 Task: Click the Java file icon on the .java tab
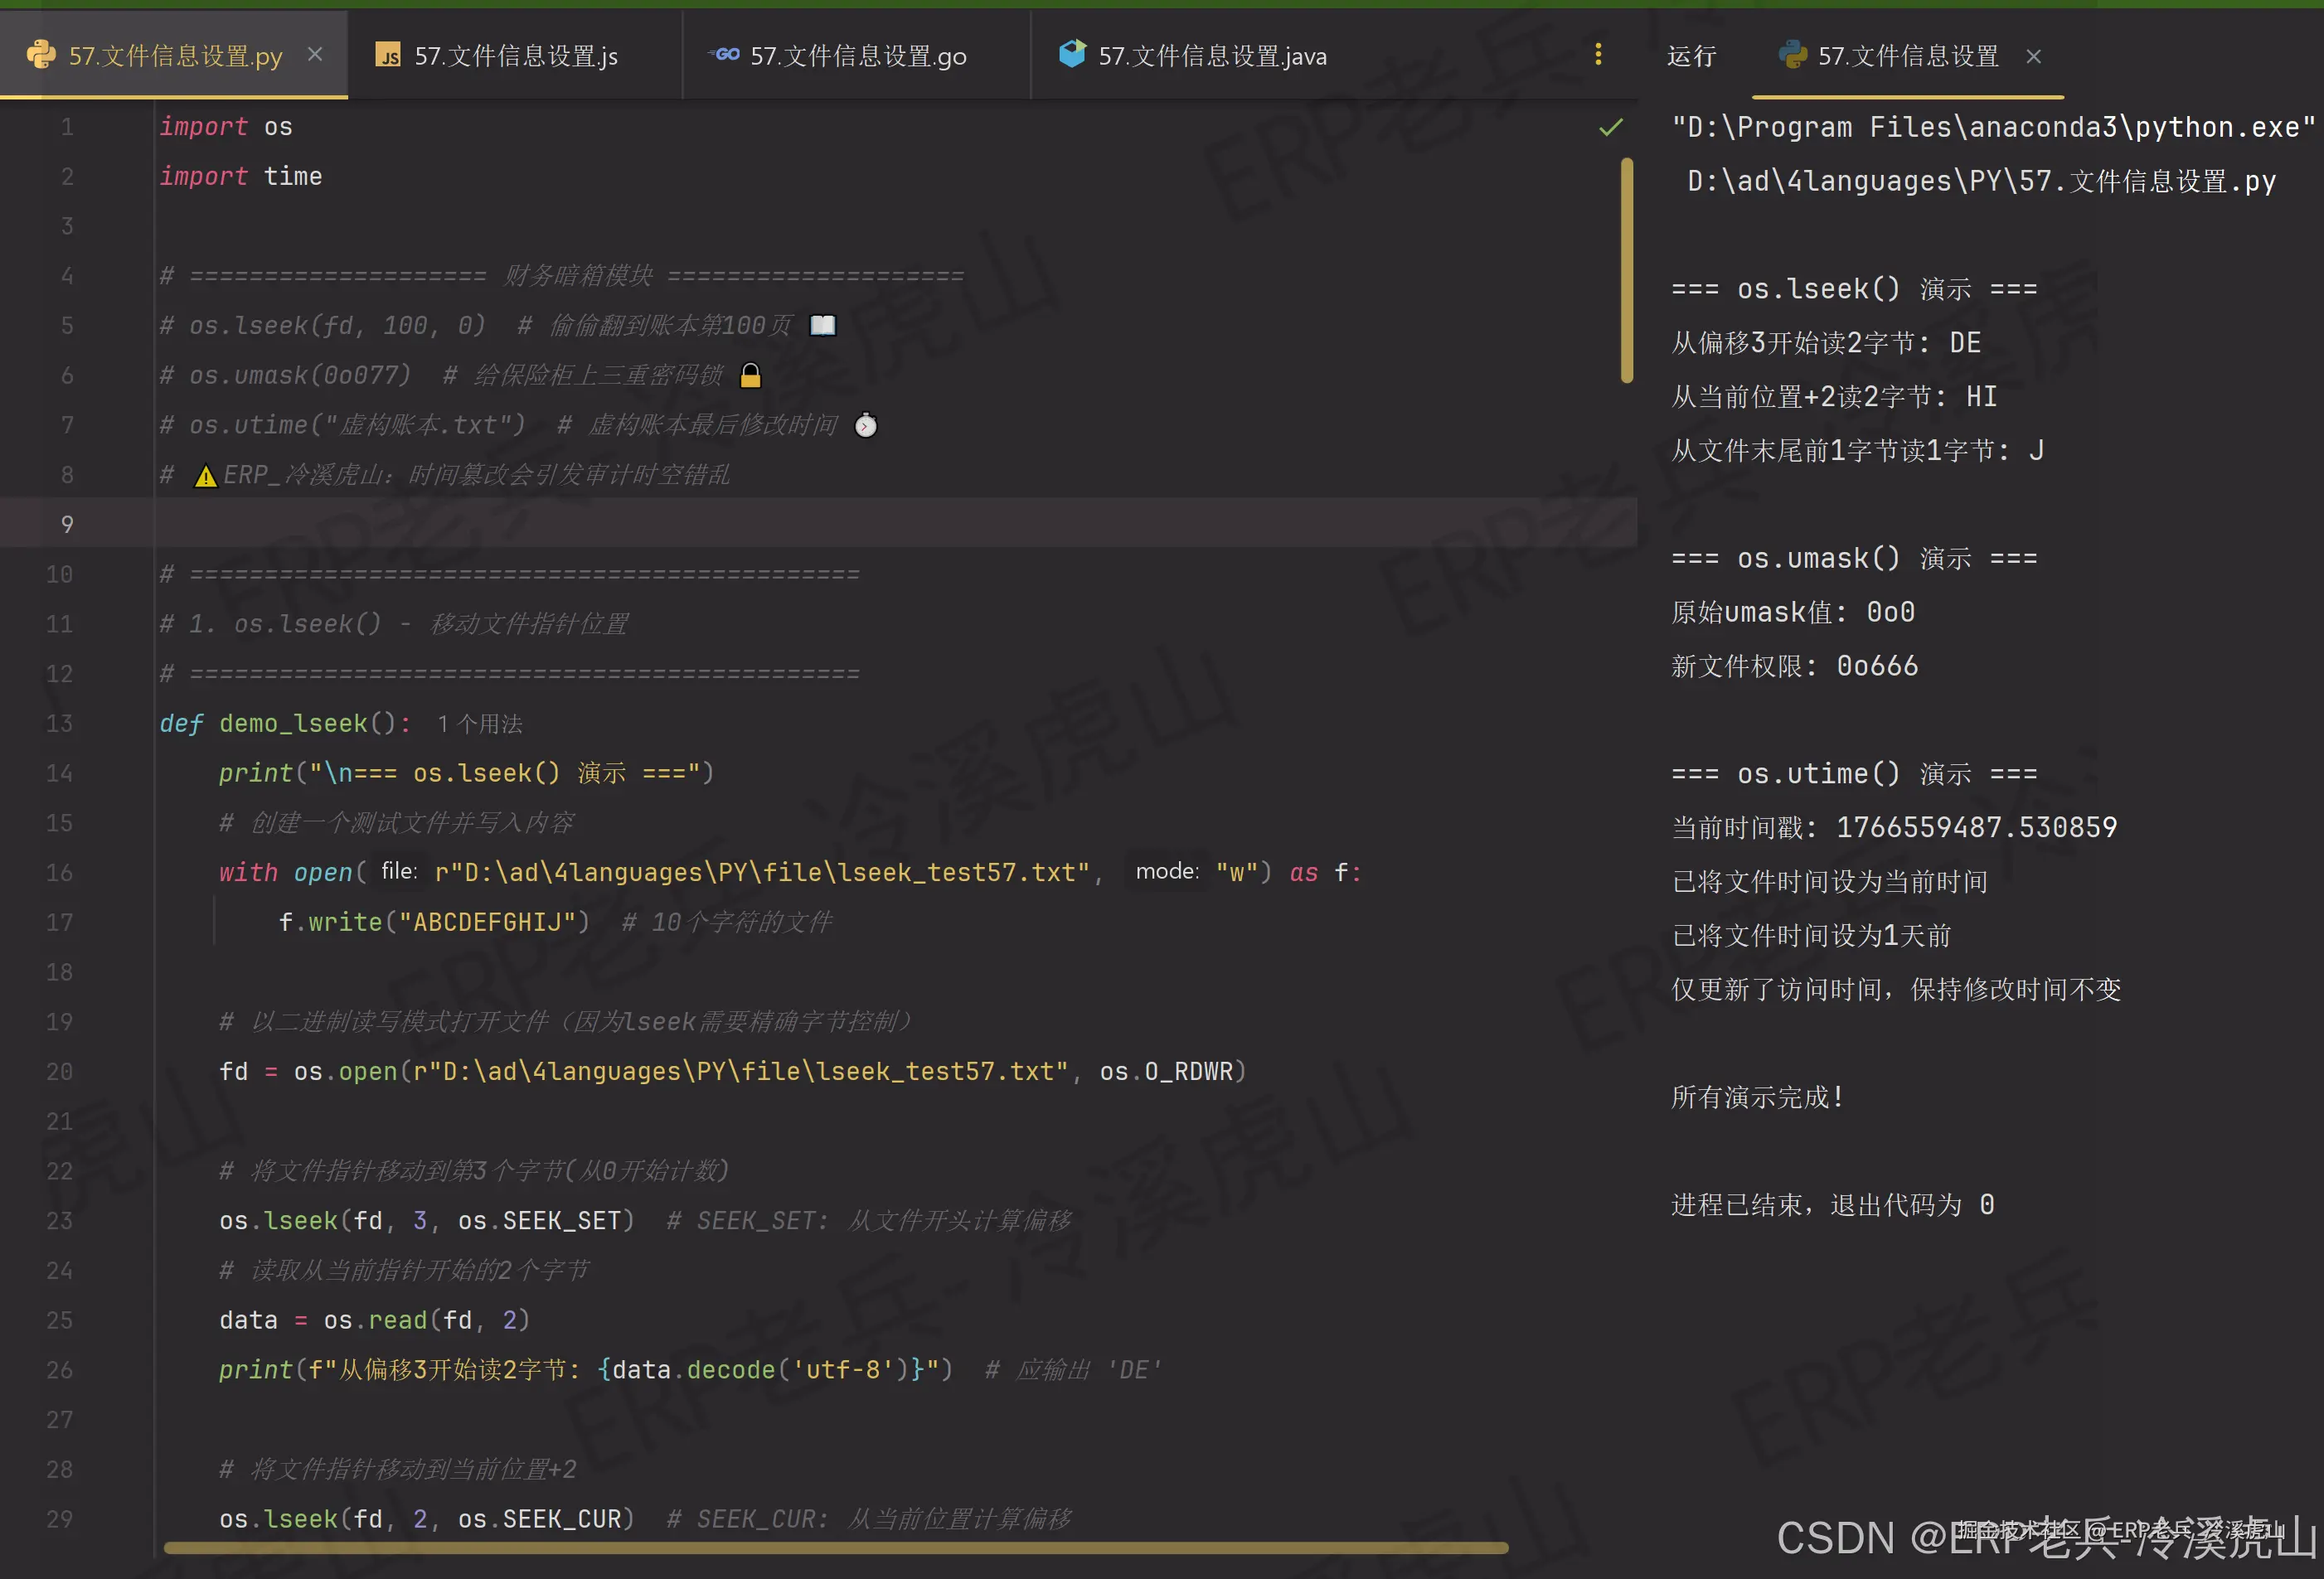tap(1072, 53)
